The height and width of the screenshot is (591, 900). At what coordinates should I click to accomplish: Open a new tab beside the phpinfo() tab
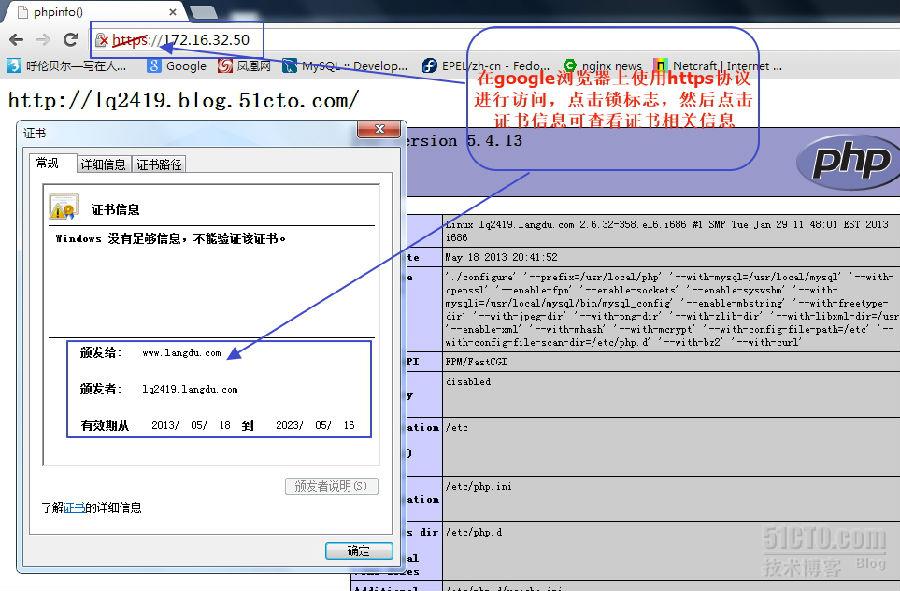pyautogui.click(x=204, y=11)
